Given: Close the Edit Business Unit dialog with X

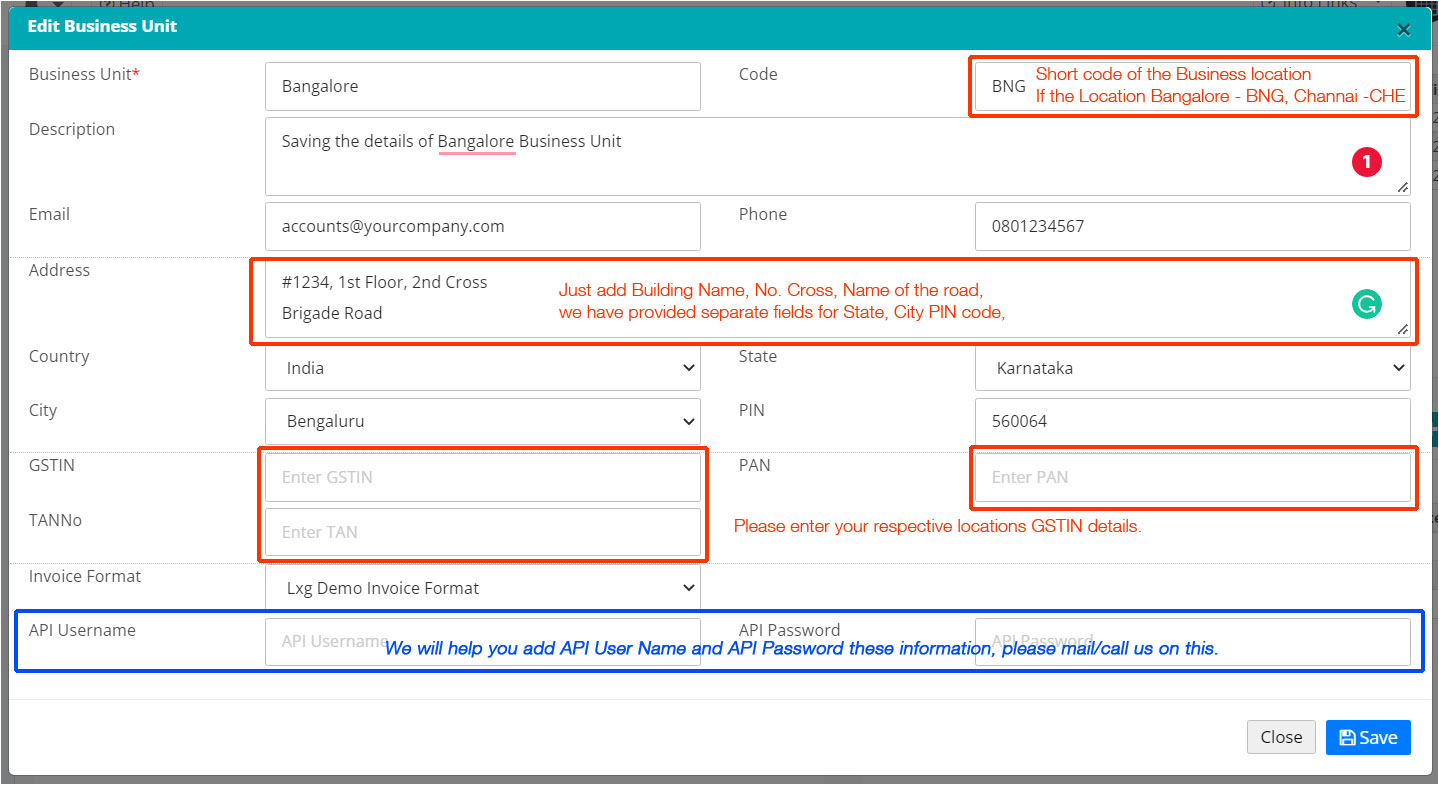Looking at the screenshot, I should coord(1404,30).
